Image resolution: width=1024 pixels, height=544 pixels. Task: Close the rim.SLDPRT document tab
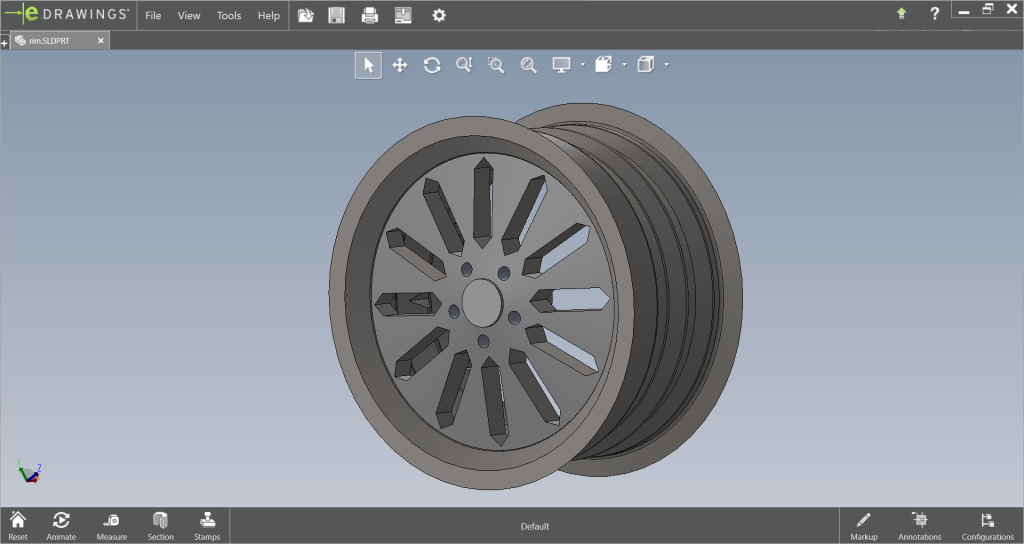[100, 41]
